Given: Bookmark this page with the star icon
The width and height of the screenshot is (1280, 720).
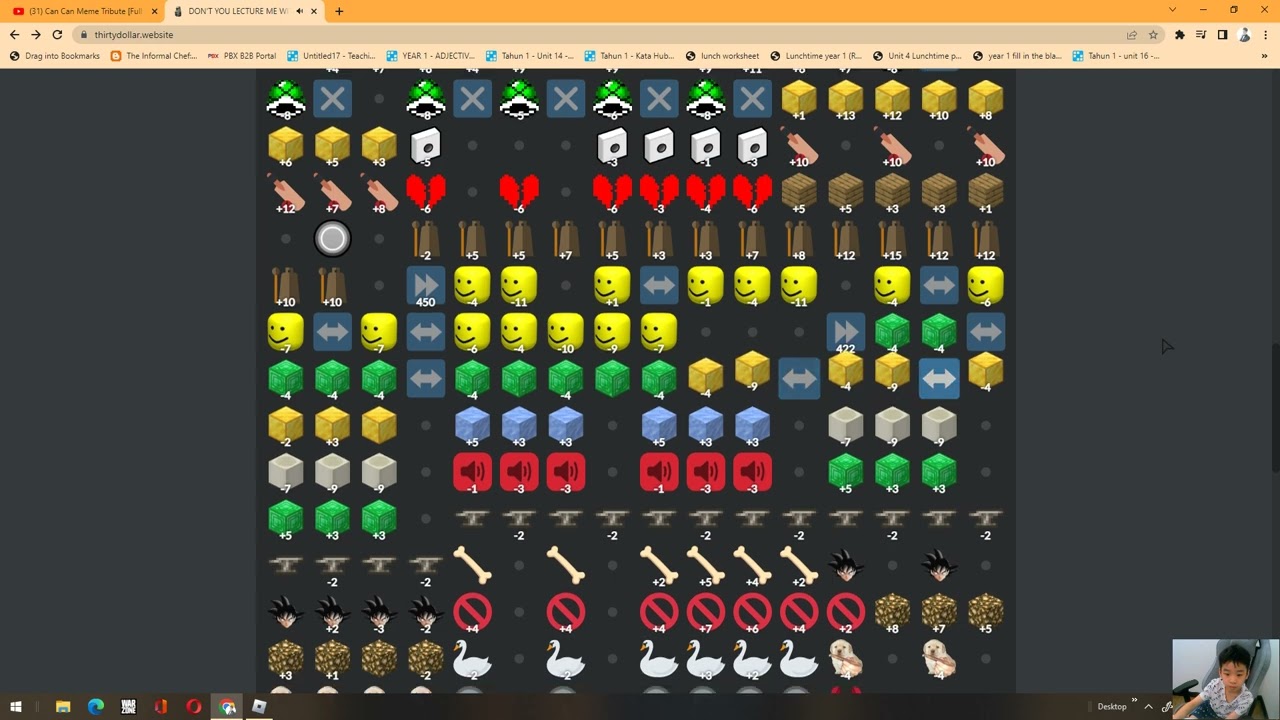Looking at the screenshot, I should pyautogui.click(x=1153, y=34).
